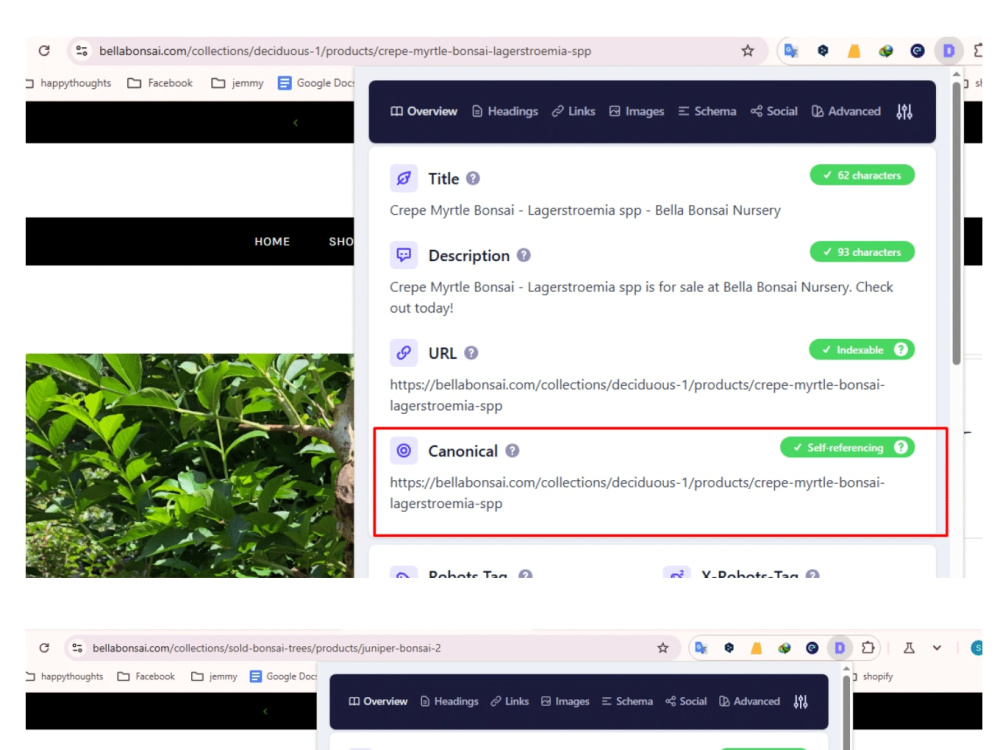Switch to Social tab in top panel

[x=774, y=111]
